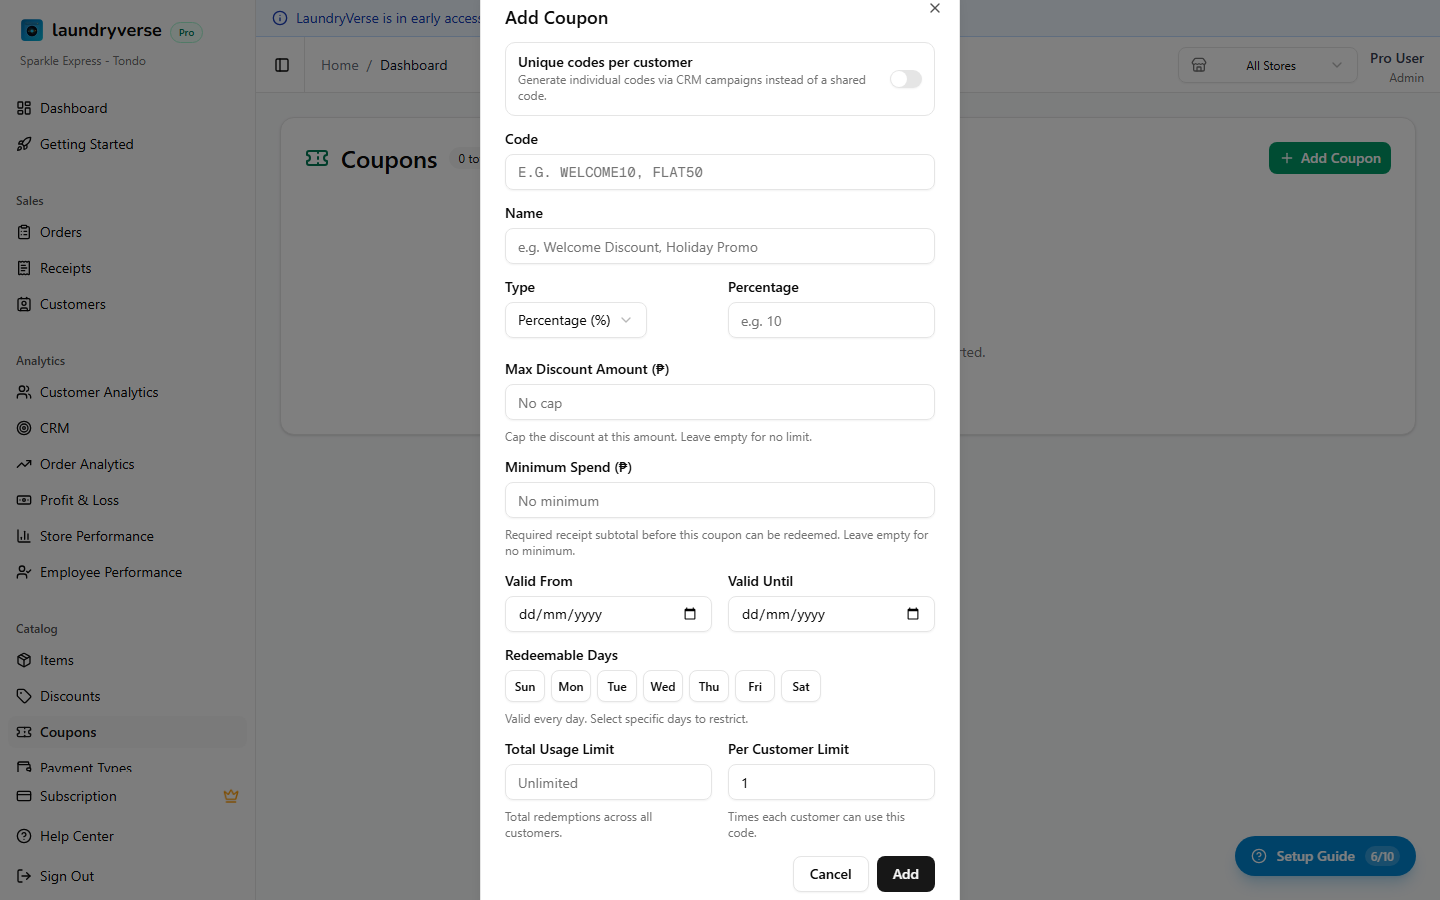Click the Customers contact icon
The image size is (1440, 900).
pyautogui.click(x=24, y=304)
